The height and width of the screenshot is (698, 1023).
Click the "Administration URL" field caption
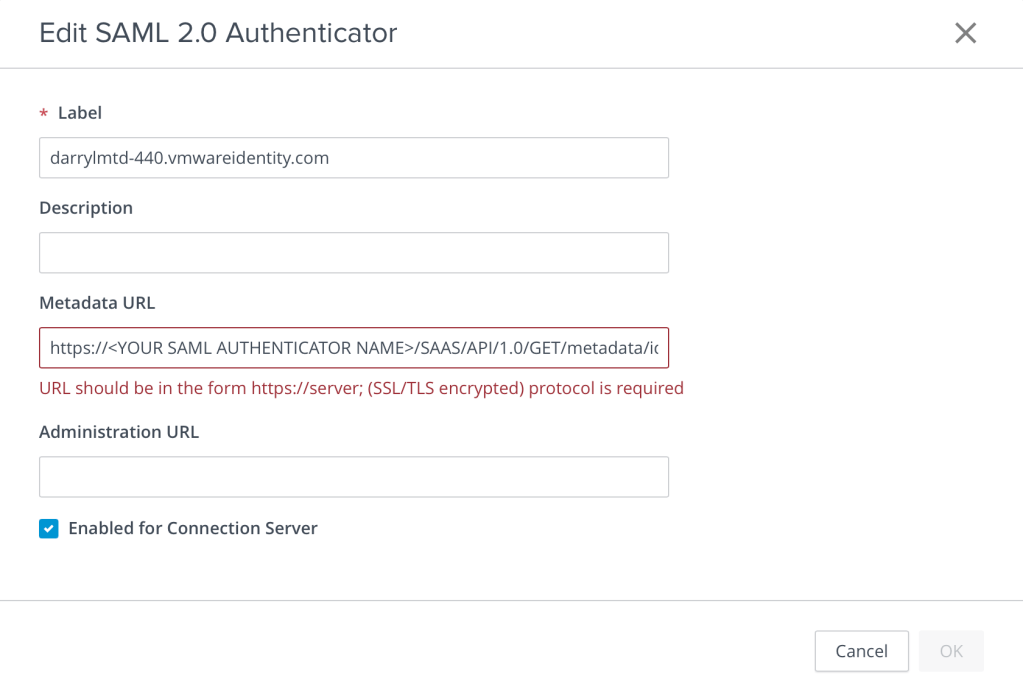click(119, 432)
